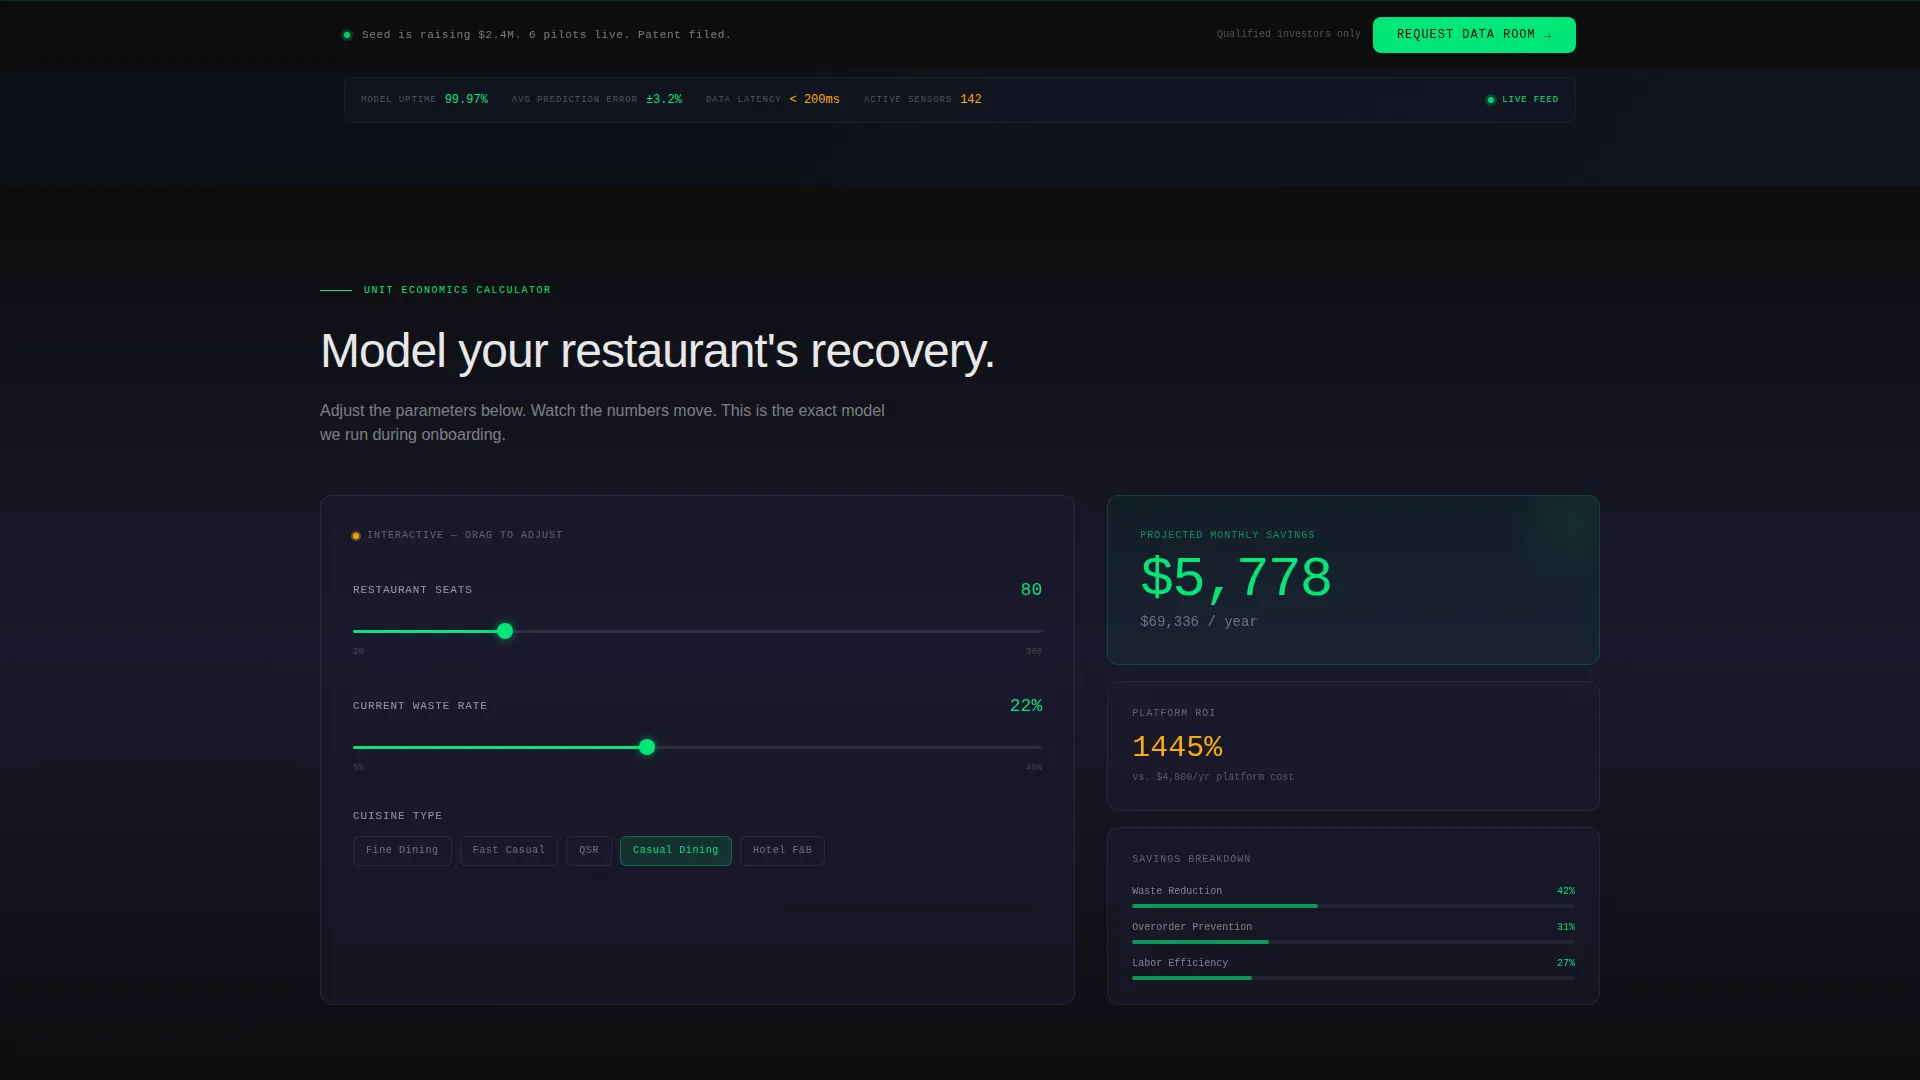The image size is (1920, 1080).
Task: Click the Current Waste Rate value 22%
Action: point(1026,706)
